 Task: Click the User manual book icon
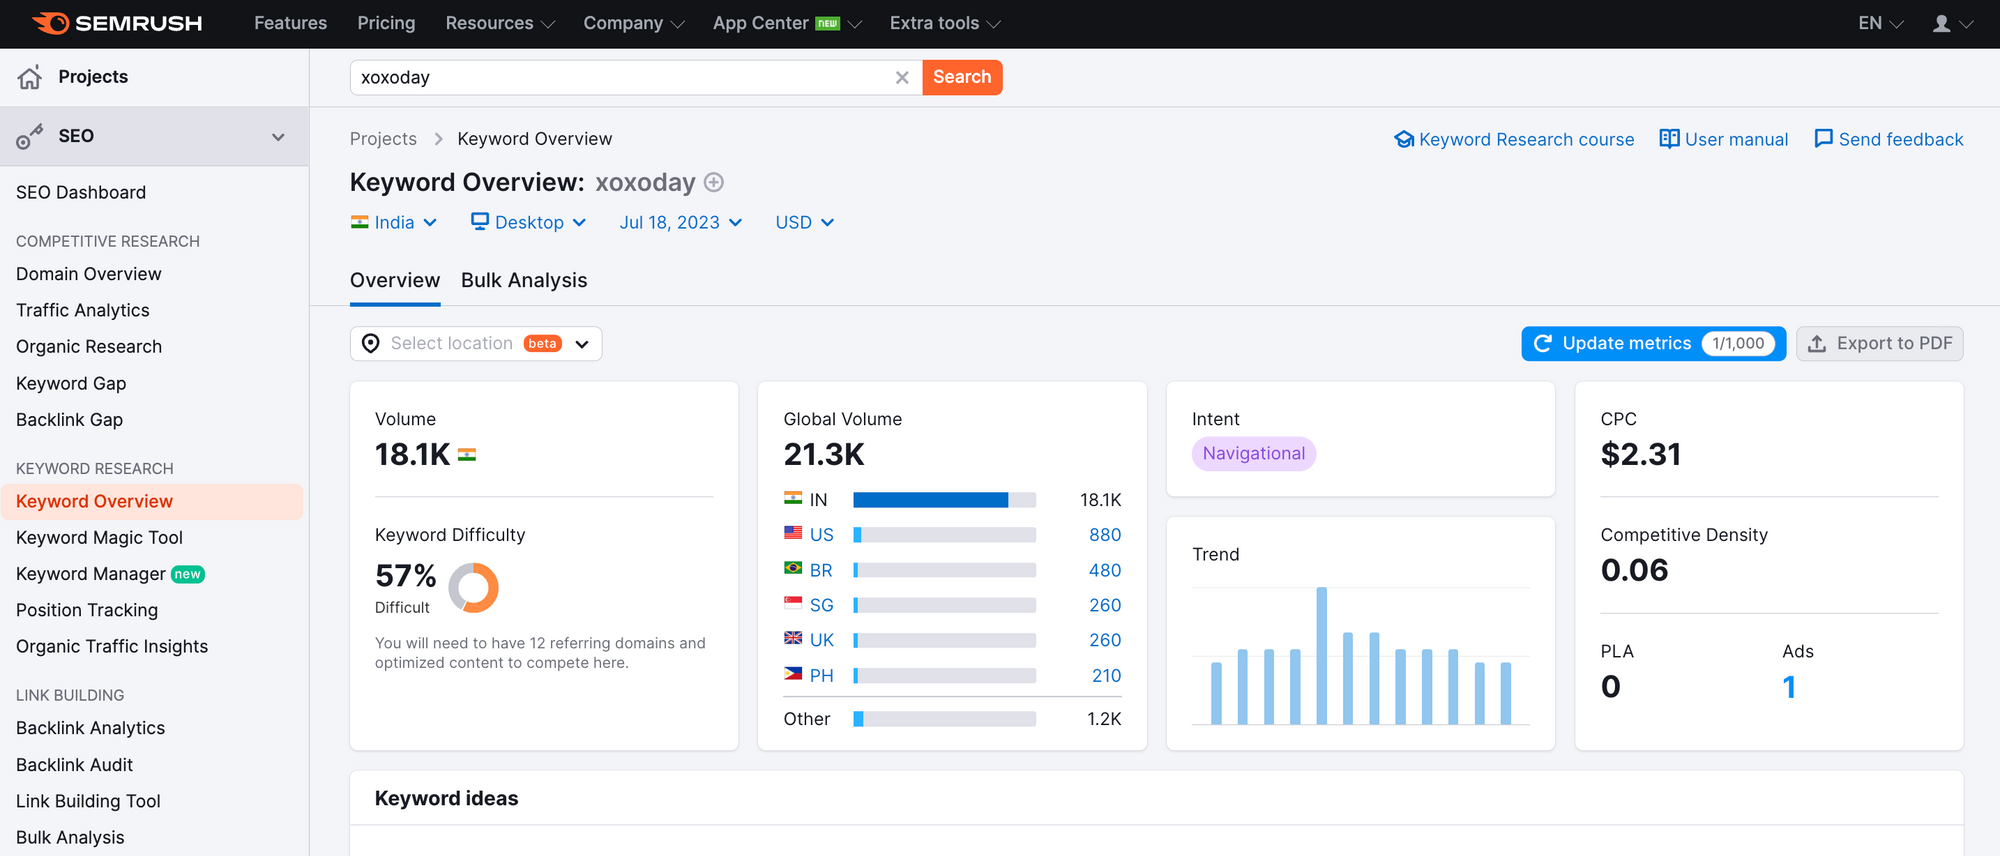tap(1669, 139)
